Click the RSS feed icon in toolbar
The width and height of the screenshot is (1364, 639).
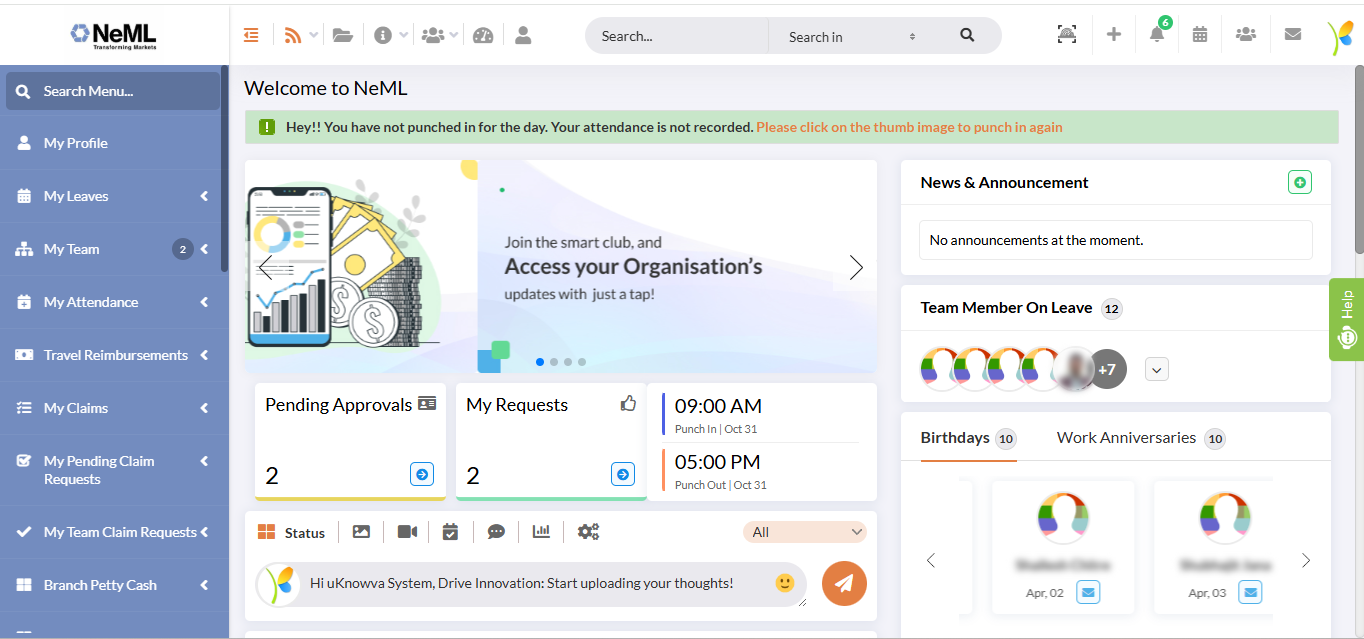293,35
